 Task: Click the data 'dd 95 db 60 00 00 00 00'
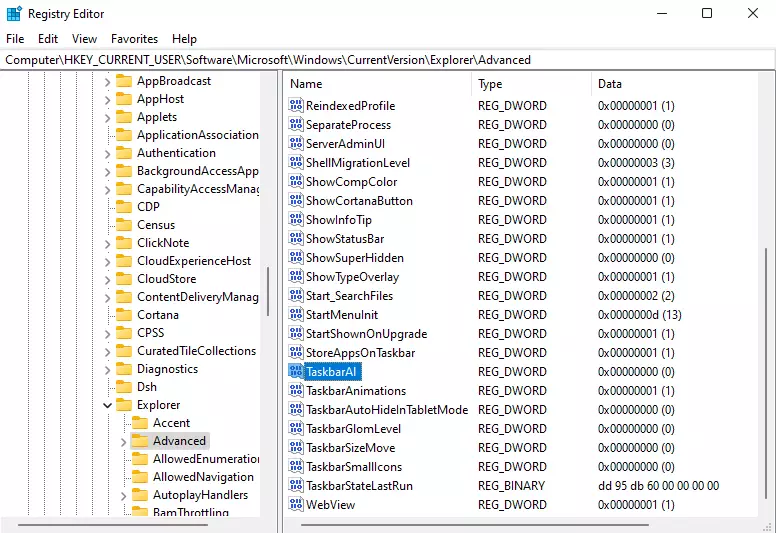point(658,486)
